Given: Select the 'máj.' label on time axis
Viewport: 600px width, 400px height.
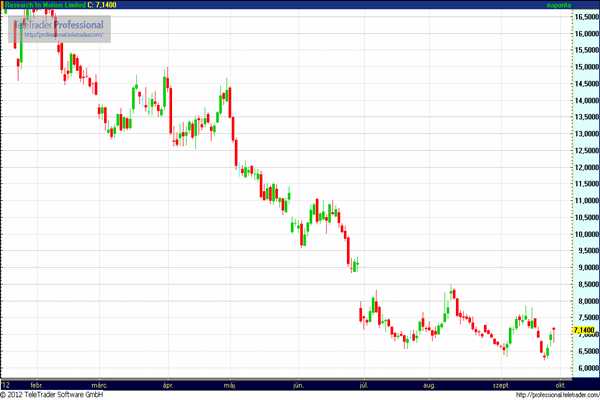Looking at the screenshot, I should tap(231, 383).
